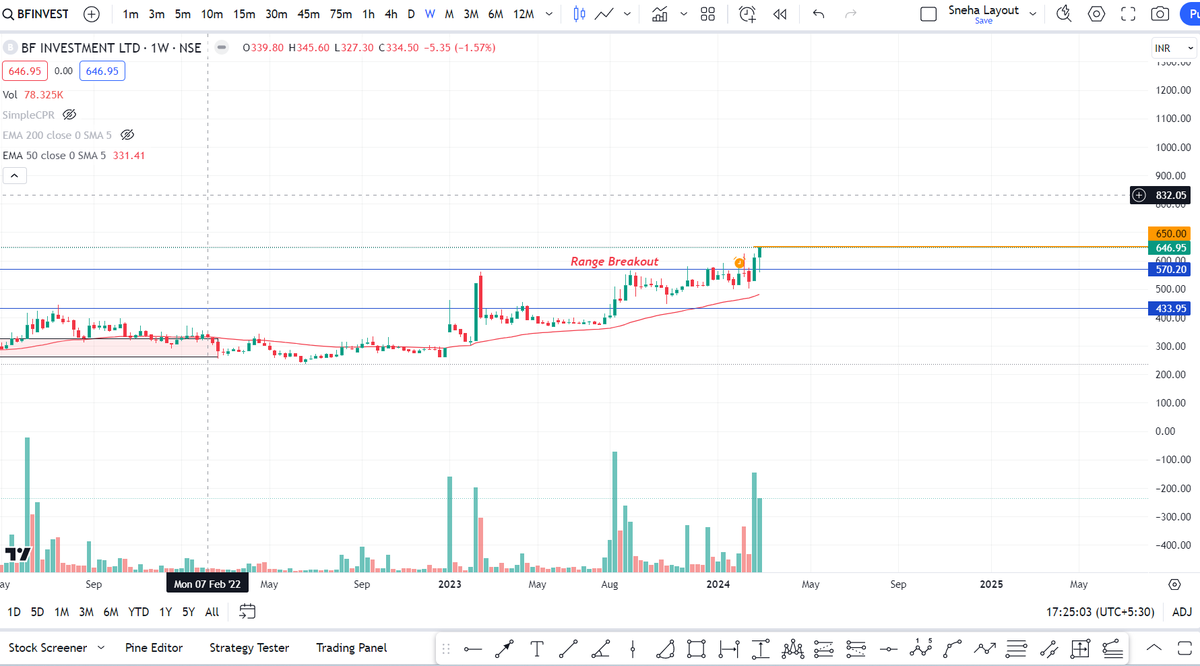Open quick search magnifier icon at top right
This screenshot has height=666, width=1200.
(1064, 14)
